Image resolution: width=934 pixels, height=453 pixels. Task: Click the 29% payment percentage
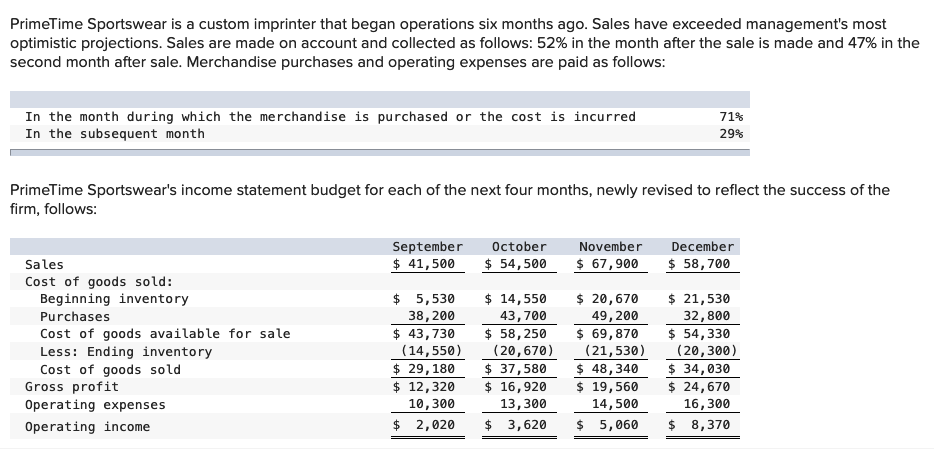731,134
